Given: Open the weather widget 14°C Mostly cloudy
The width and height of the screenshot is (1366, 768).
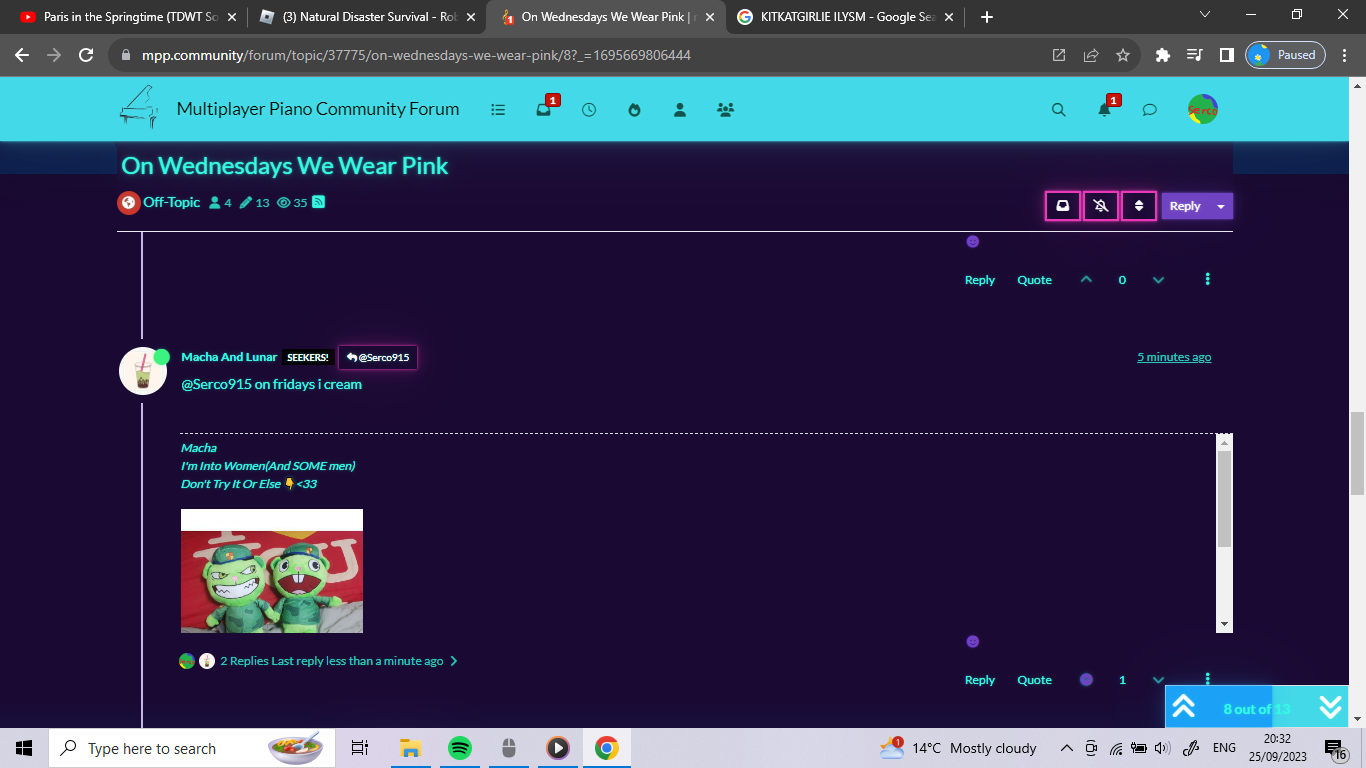Looking at the screenshot, I should coord(958,748).
